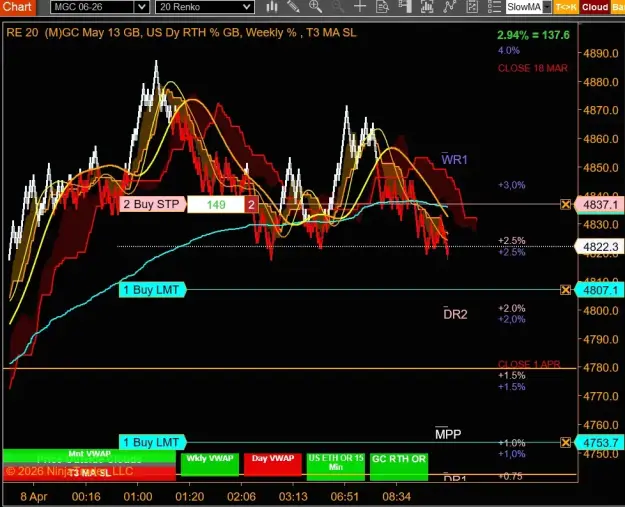
Task: Click the greyed zoom out magnifier icon
Action: [338, 7]
